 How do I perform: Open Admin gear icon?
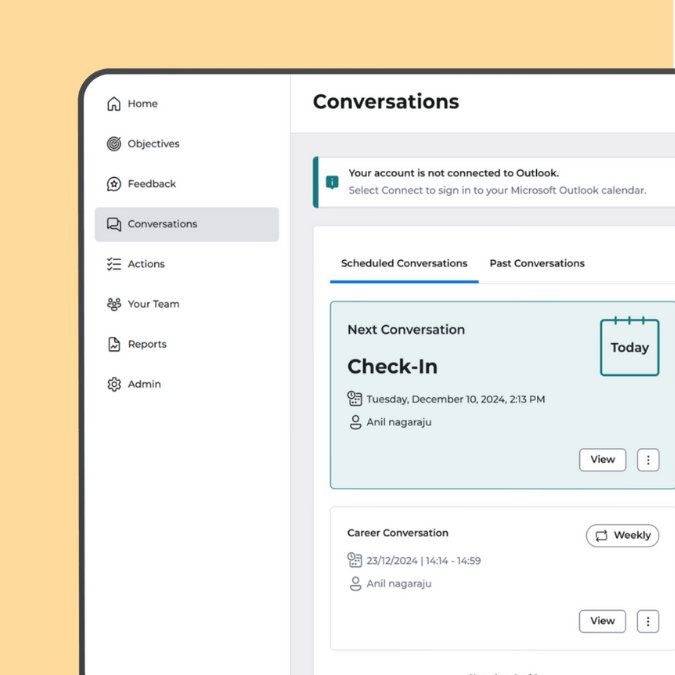114,384
